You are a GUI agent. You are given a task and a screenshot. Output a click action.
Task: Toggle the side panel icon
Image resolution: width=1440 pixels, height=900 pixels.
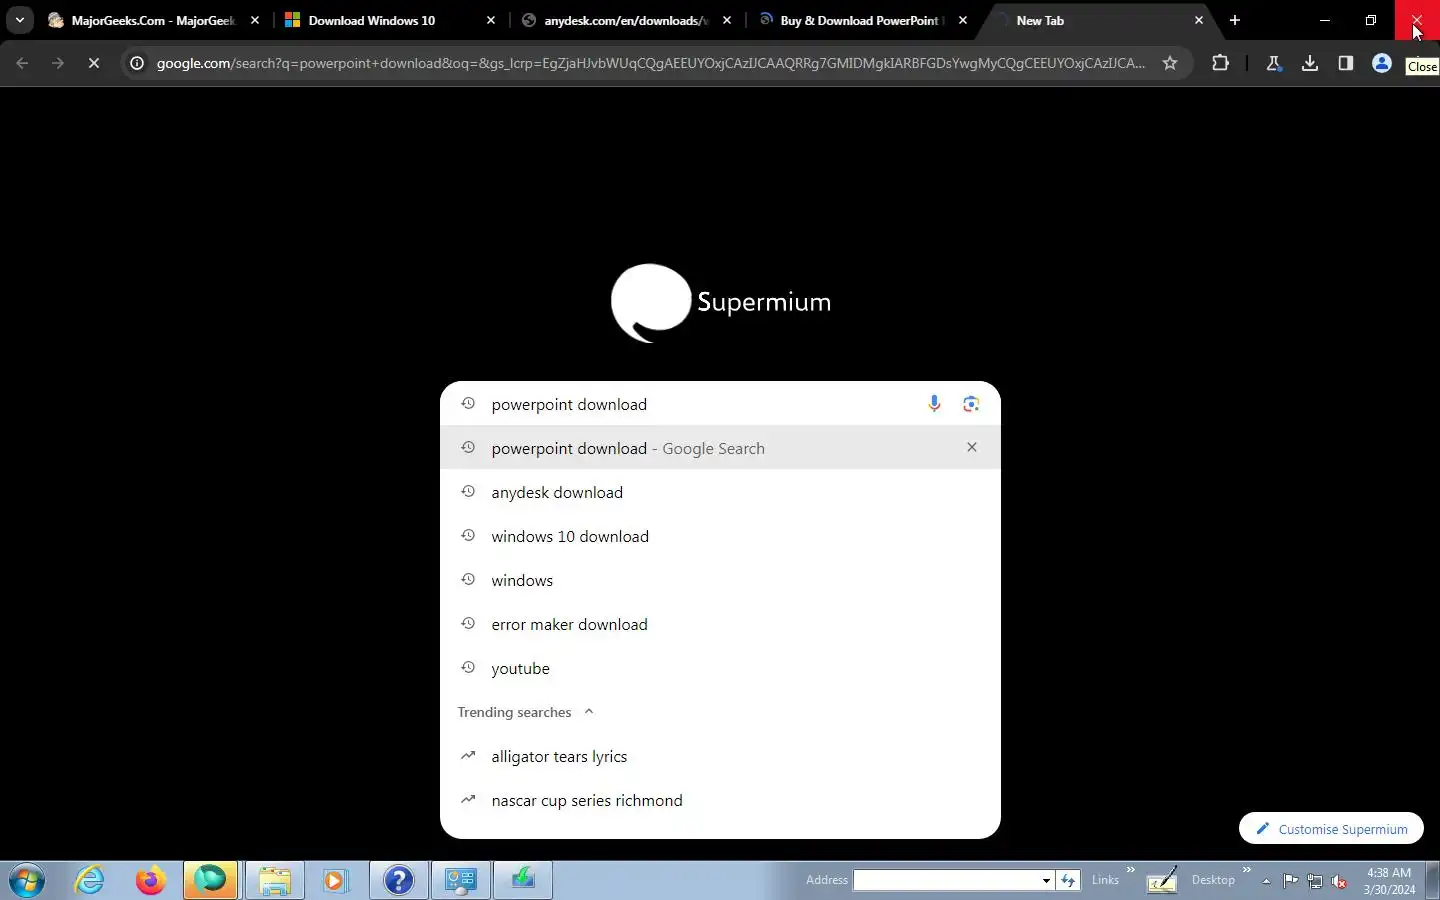[1345, 63]
